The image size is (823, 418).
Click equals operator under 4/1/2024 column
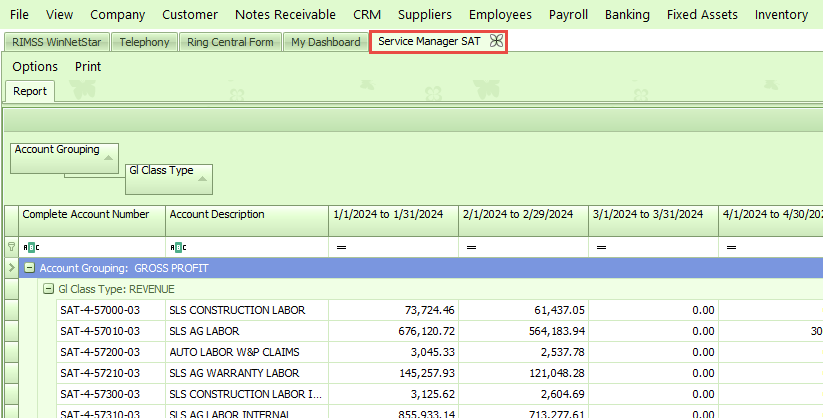coord(731,246)
